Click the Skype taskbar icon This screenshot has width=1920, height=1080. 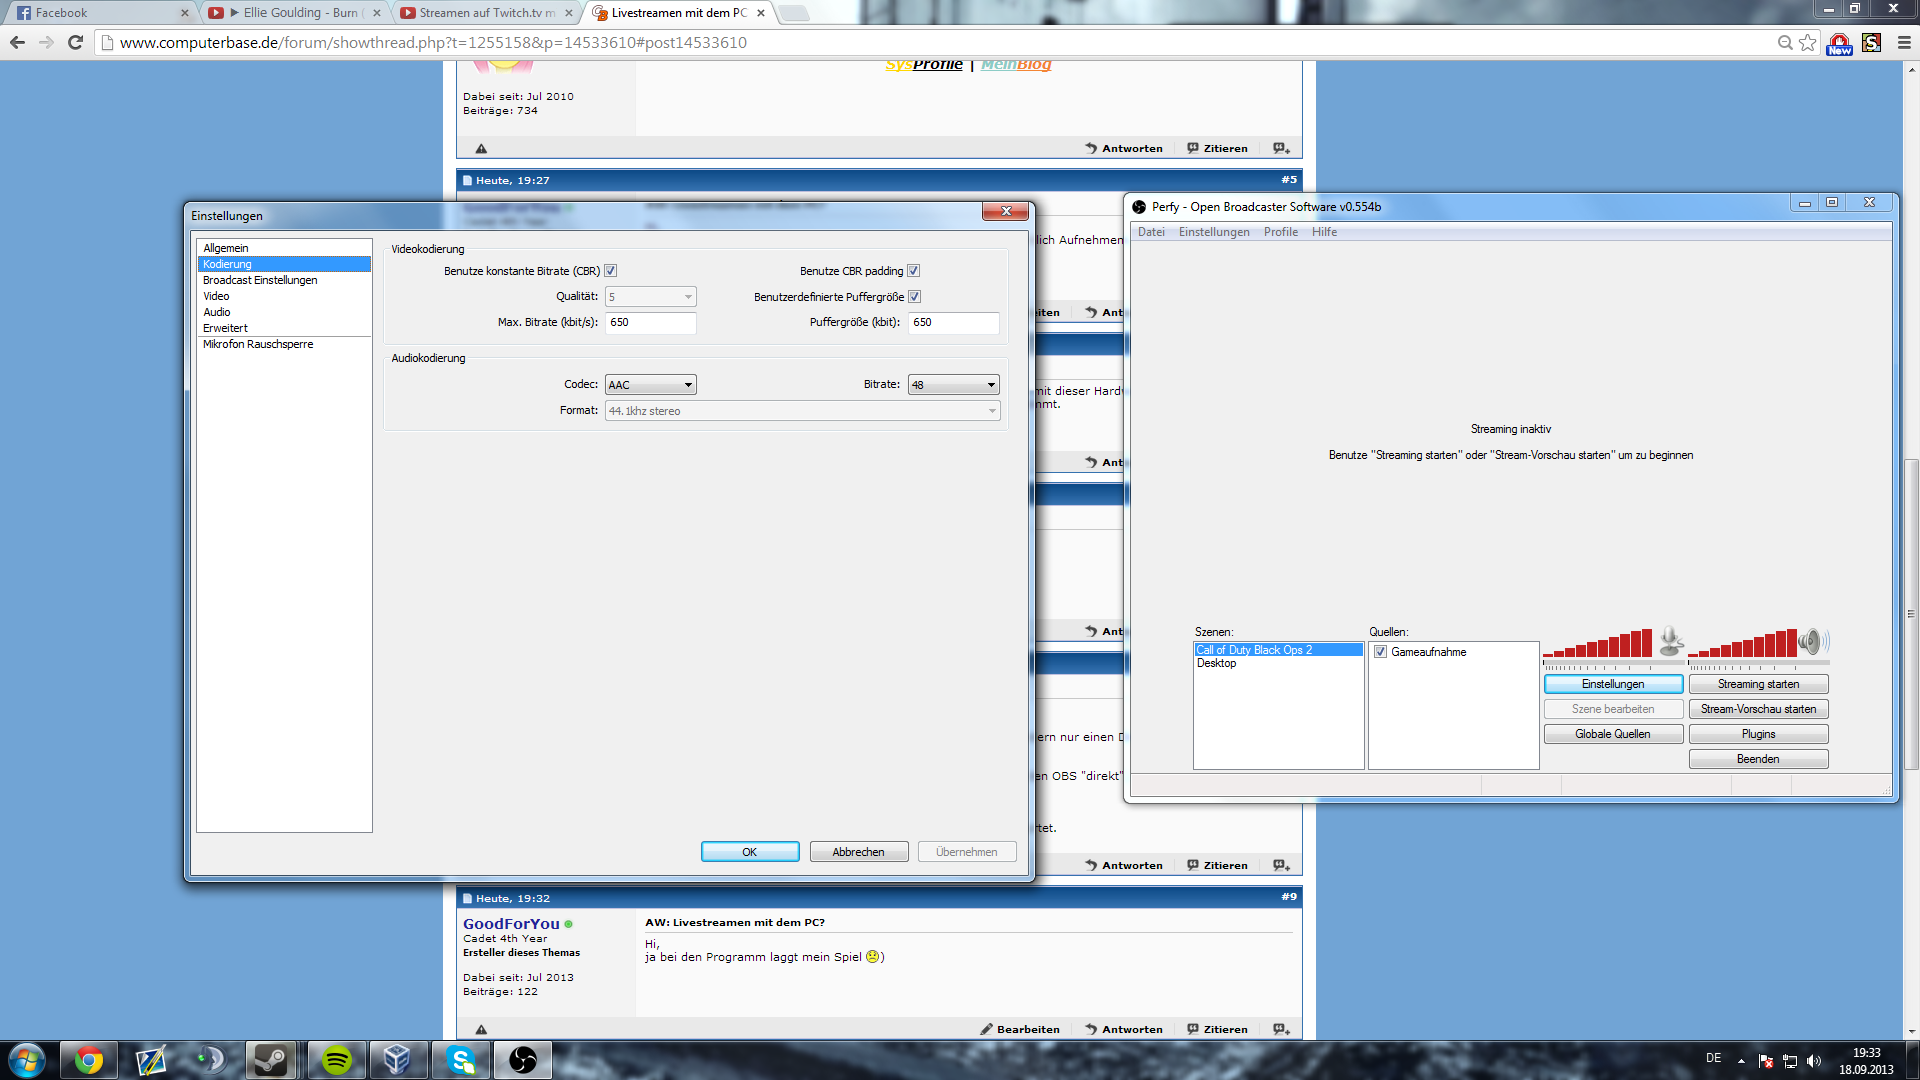pyautogui.click(x=460, y=1060)
